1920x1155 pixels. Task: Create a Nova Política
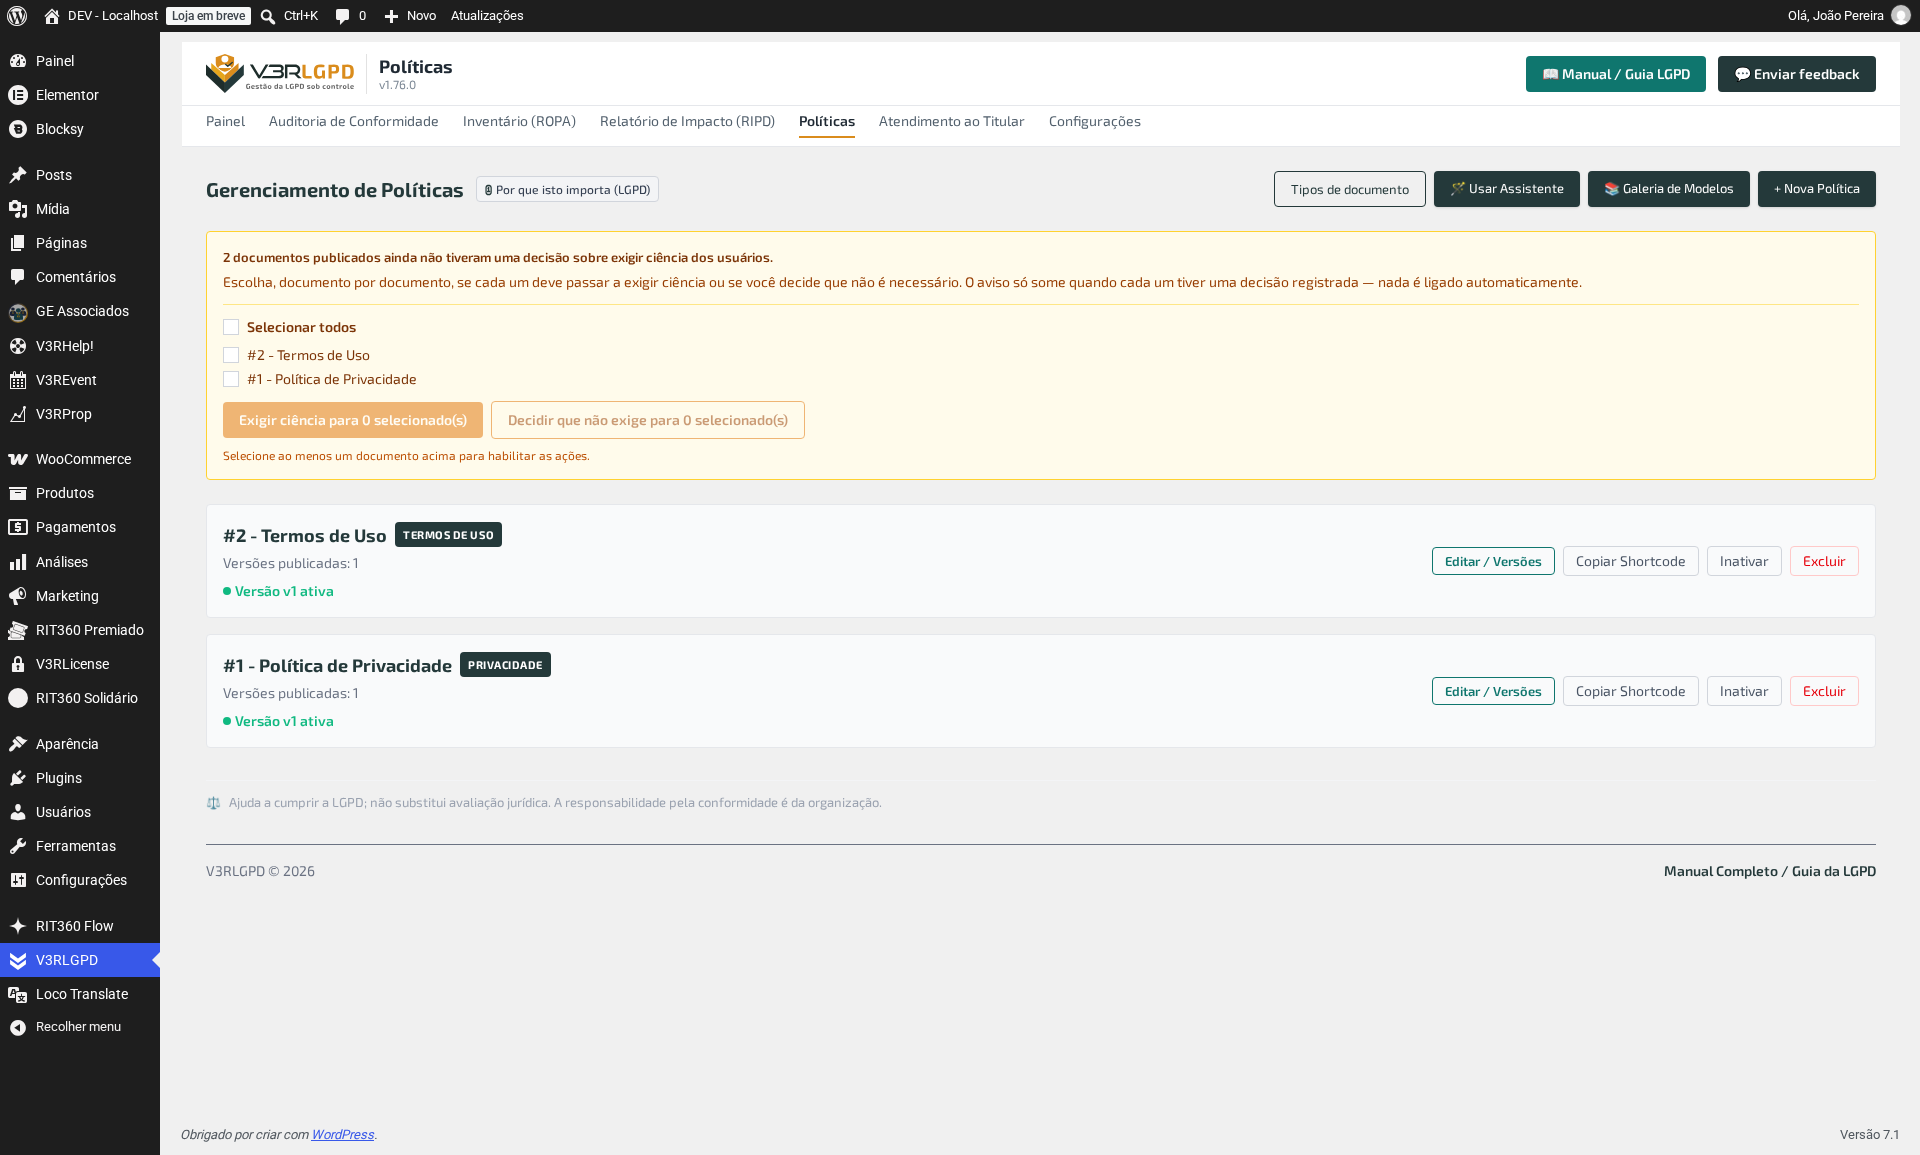[1817, 189]
